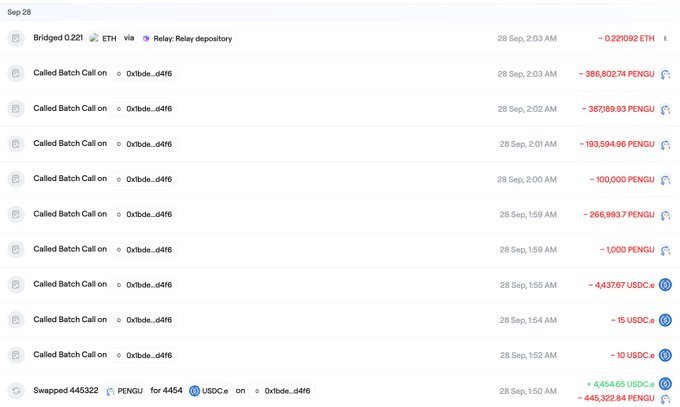Click the contract icon in the -266,993.7 PENGU row
The image size is (680, 407).
click(x=16, y=214)
